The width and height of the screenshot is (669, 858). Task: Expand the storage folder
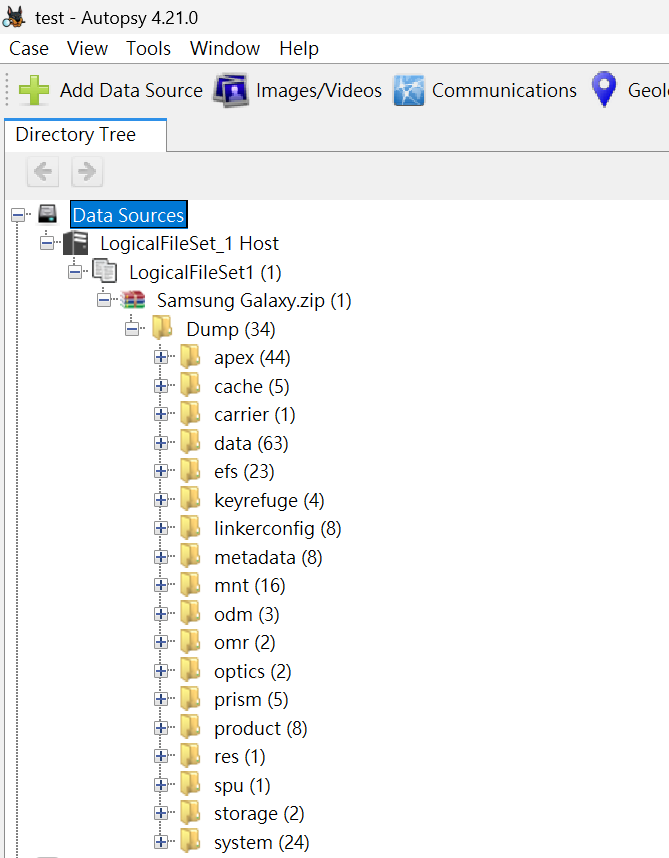(161, 814)
